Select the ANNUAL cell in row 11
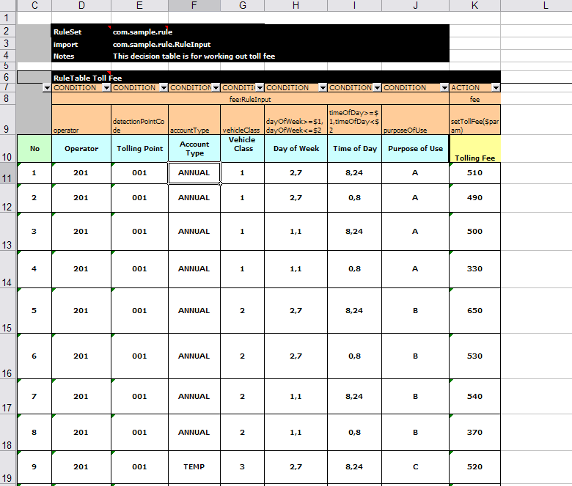Screen dimensions: 572x486 tap(194, 173)
